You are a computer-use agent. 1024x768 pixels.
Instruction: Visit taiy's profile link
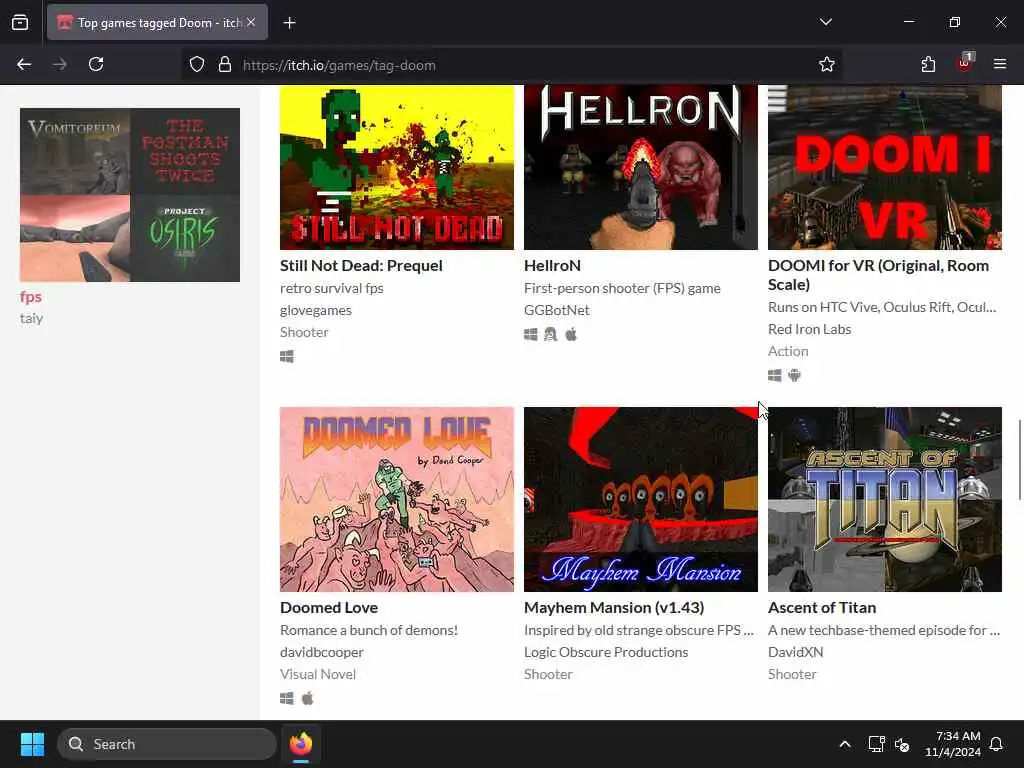31,318
